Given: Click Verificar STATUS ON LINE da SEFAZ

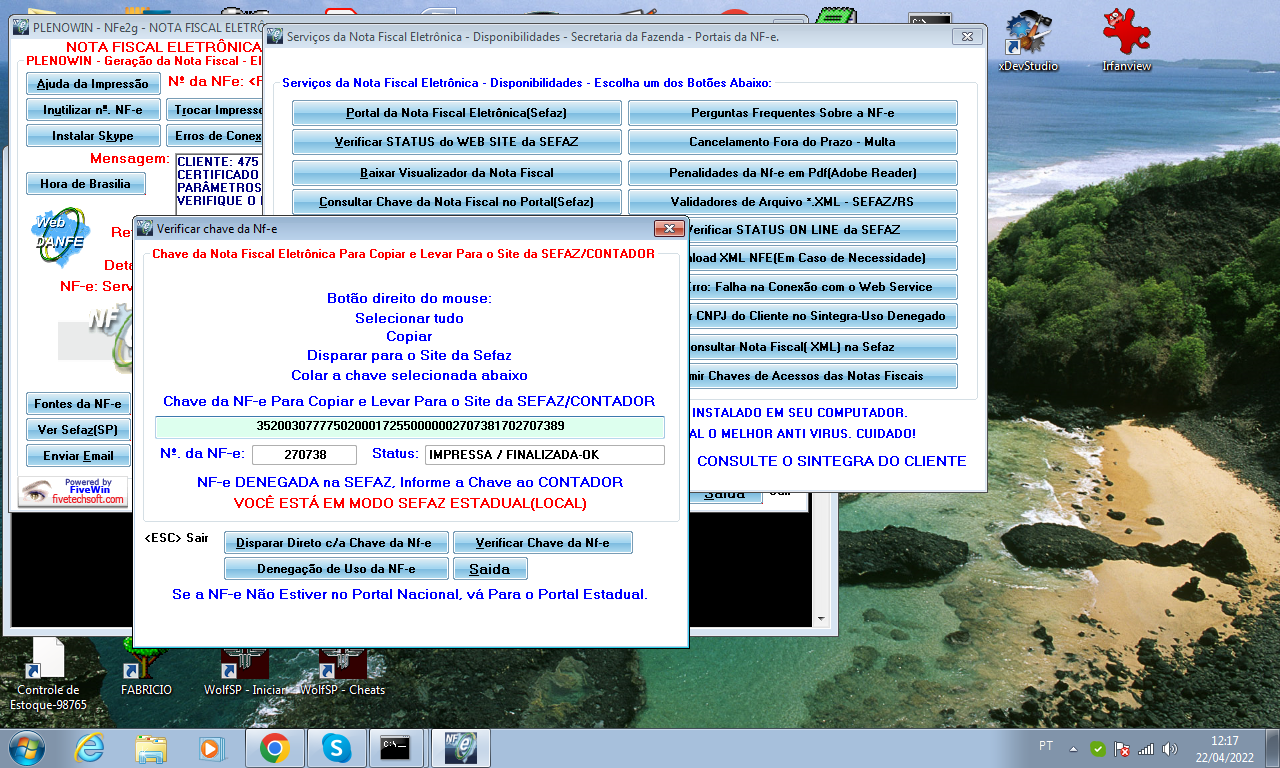Looking at the screenshot, I should (822, 230).
